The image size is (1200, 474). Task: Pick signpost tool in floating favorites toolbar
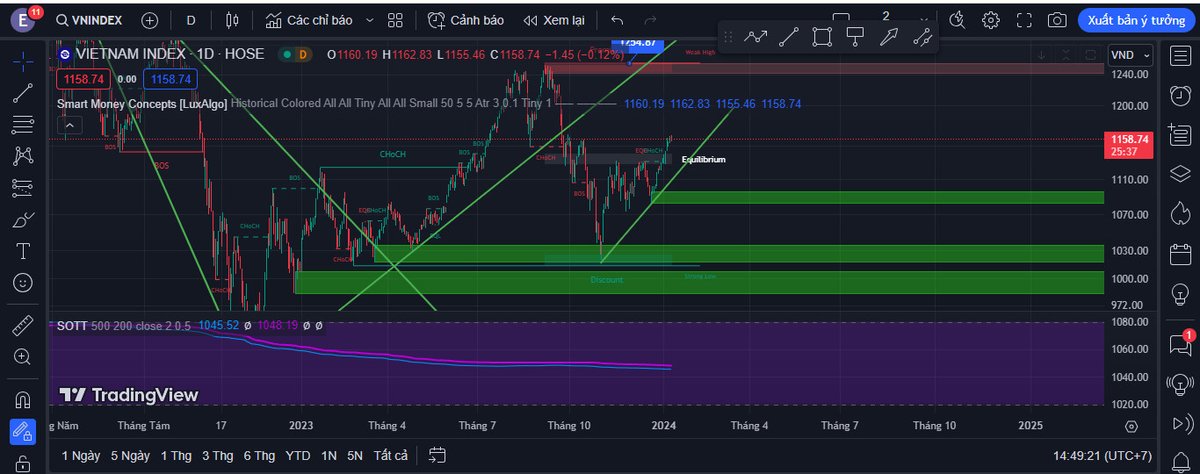(855, 37)
